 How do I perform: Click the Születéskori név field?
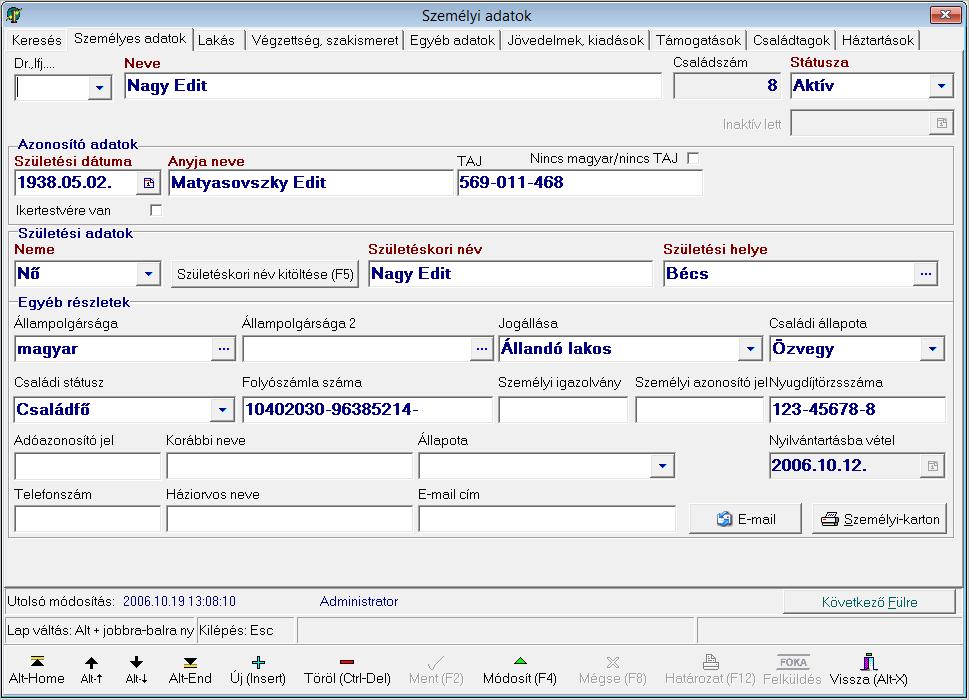pyautogui.click(x=510, y=274)
